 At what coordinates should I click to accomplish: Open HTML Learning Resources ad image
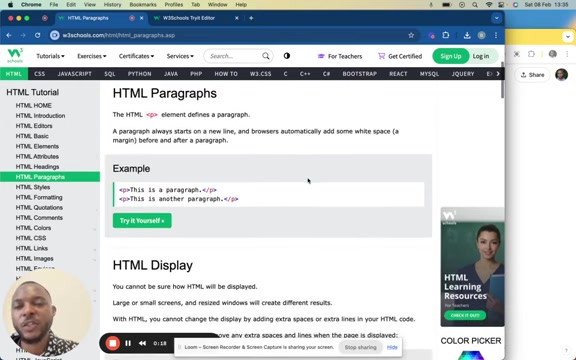[x=472, y=267]
